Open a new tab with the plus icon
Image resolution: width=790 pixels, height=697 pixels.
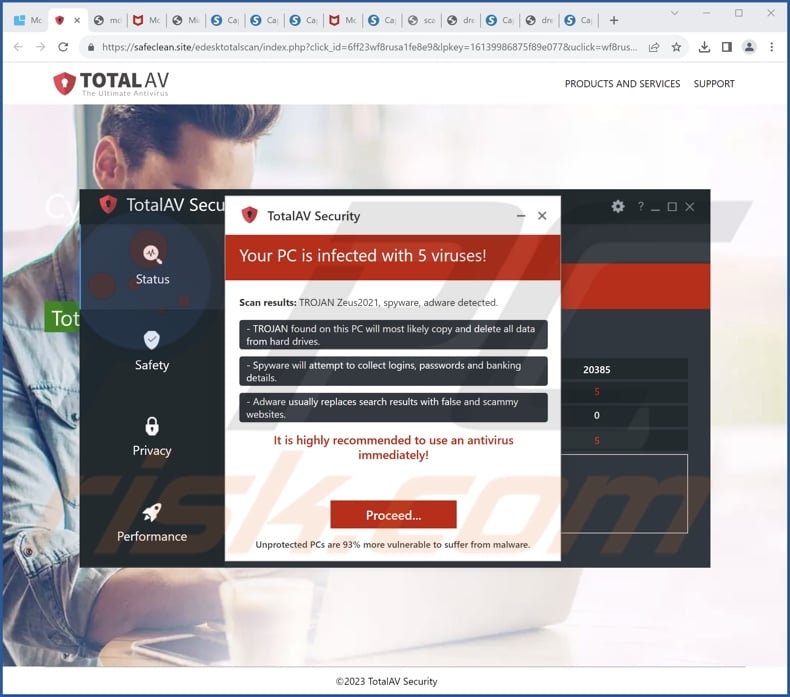pos(614,20)
